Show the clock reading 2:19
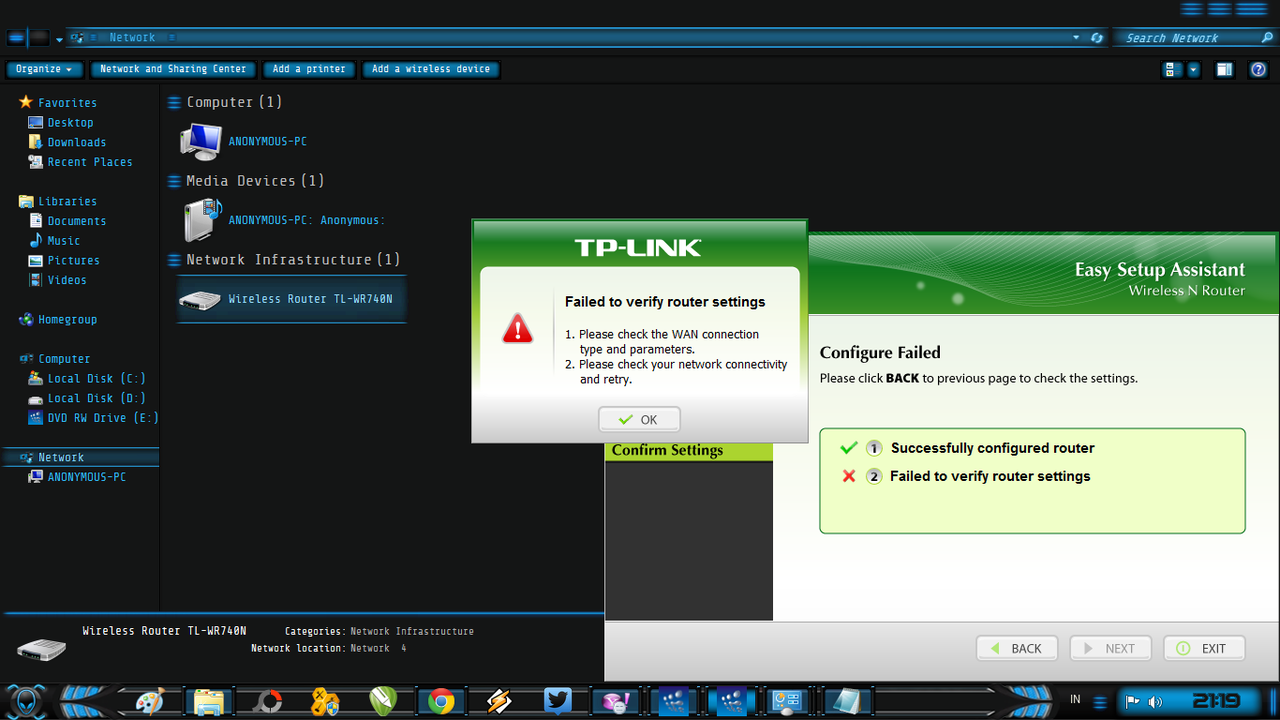This screenshot has height=720, width=1280. click(x=1215, y=701)
